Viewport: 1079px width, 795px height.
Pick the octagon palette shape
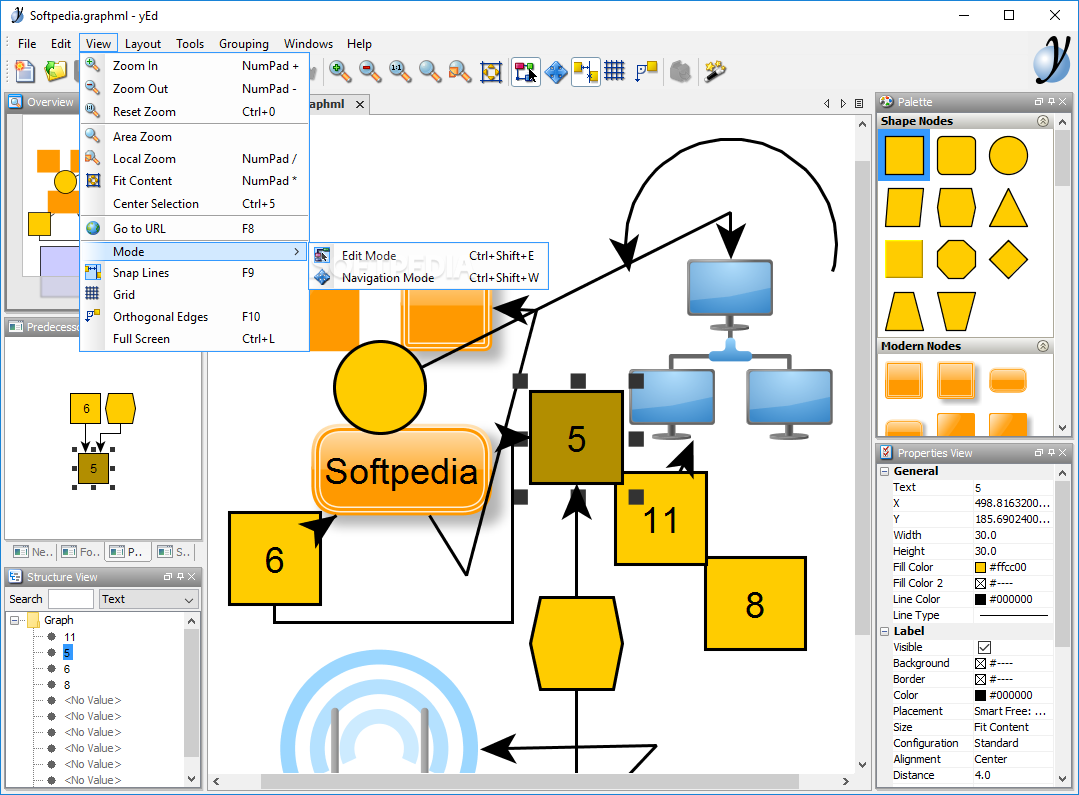point(956,259)
